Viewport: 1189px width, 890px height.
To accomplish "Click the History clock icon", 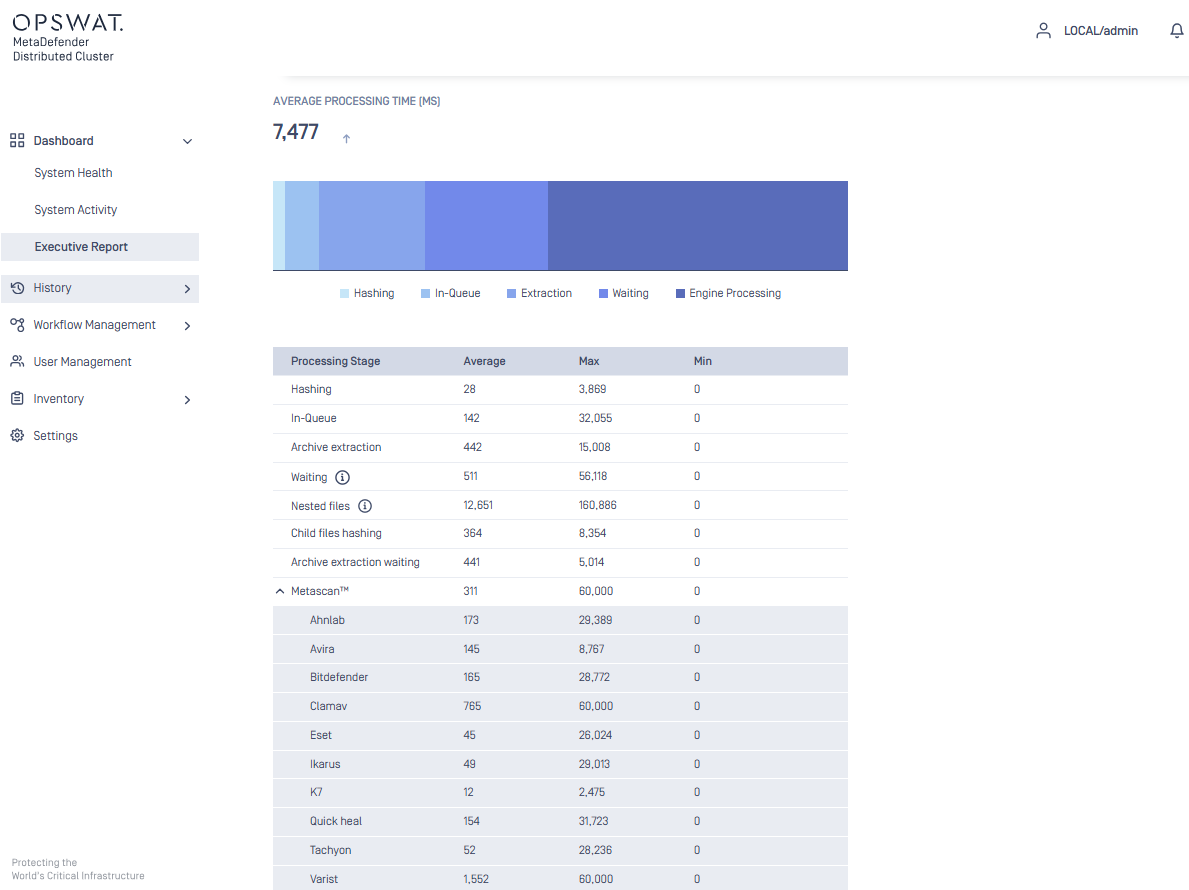I will 17,288.
